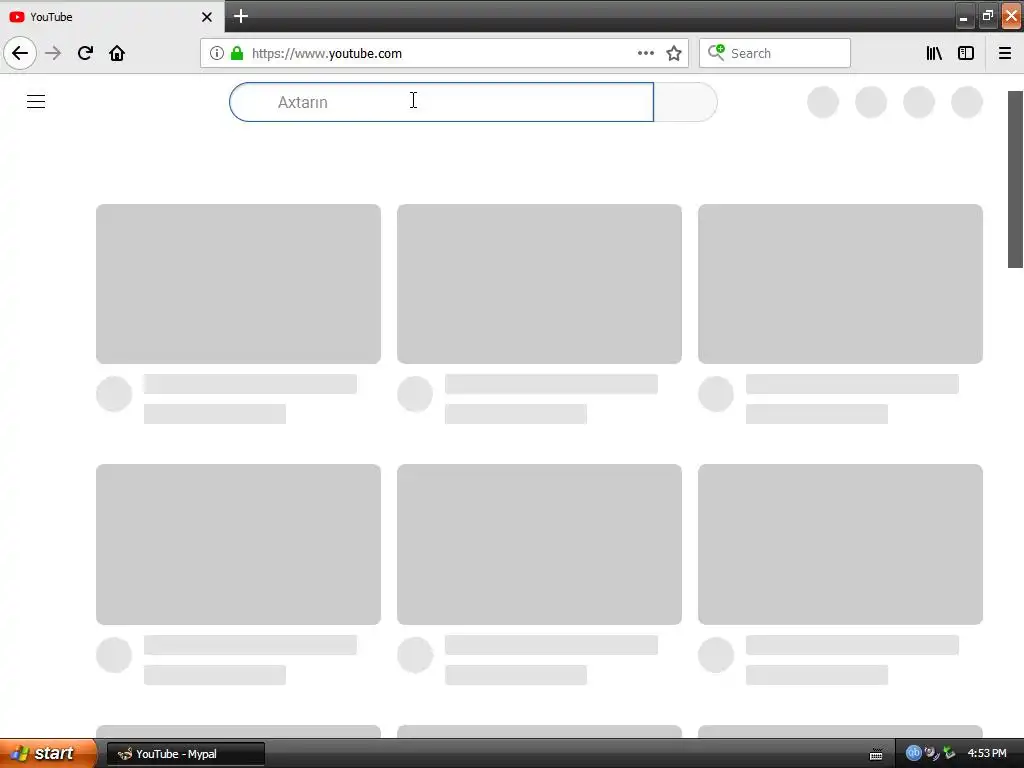Screen dimensions: 1024x768
Task: Click the search engine magnifier icon
Action: [x=716, y=52]
